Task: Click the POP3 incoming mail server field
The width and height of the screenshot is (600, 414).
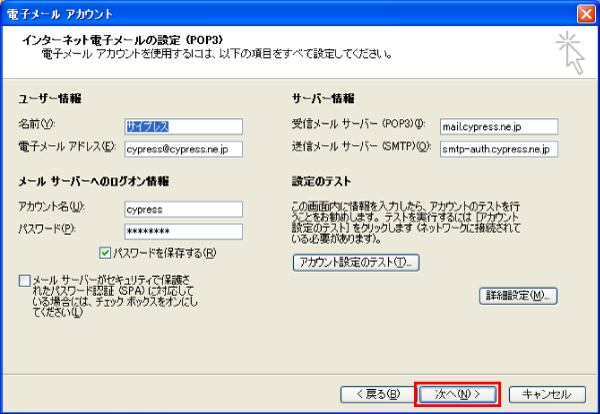Action: pos(499,126)
